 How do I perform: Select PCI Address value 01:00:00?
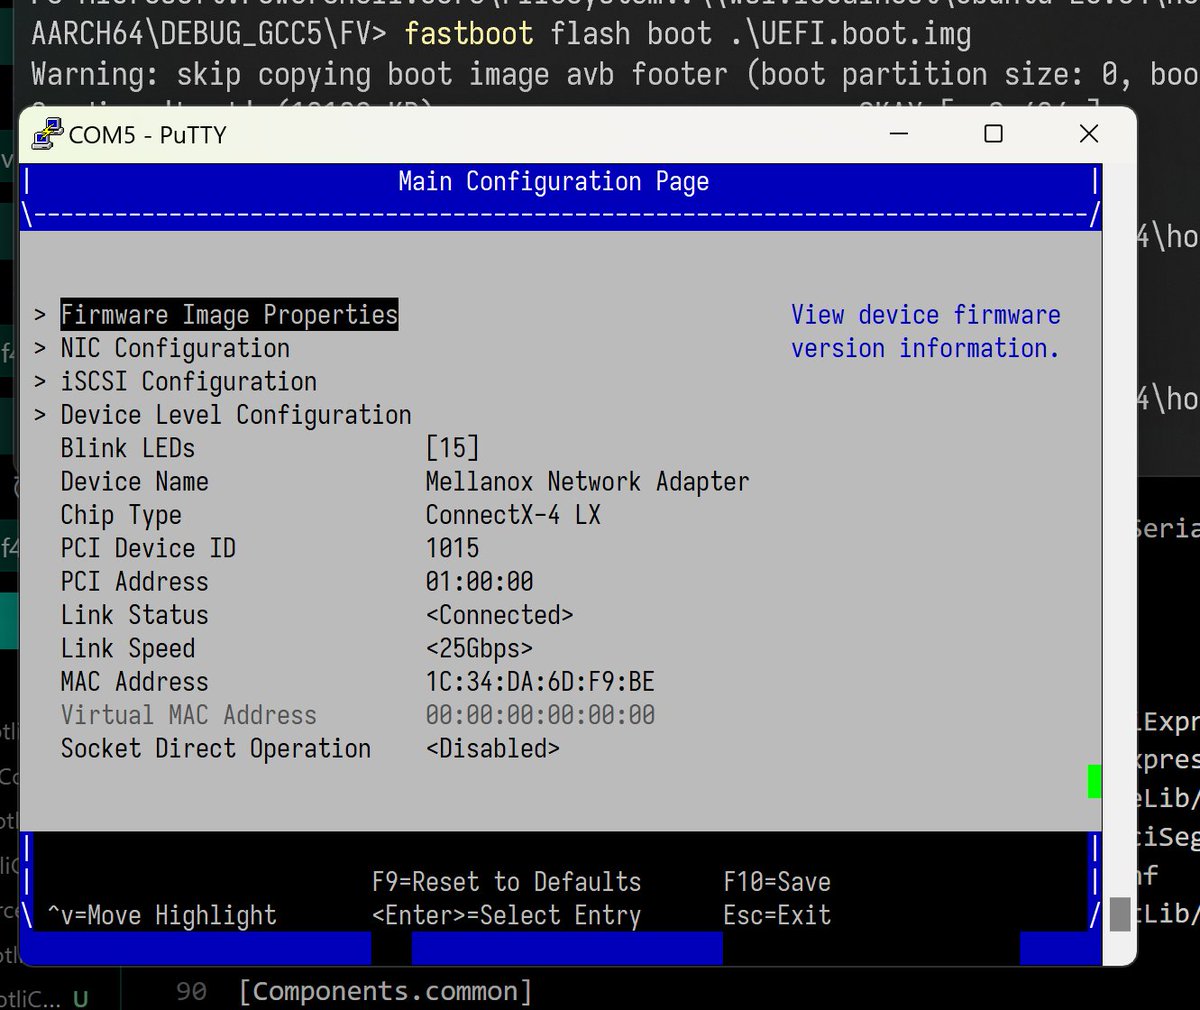[x=479, y=582]
